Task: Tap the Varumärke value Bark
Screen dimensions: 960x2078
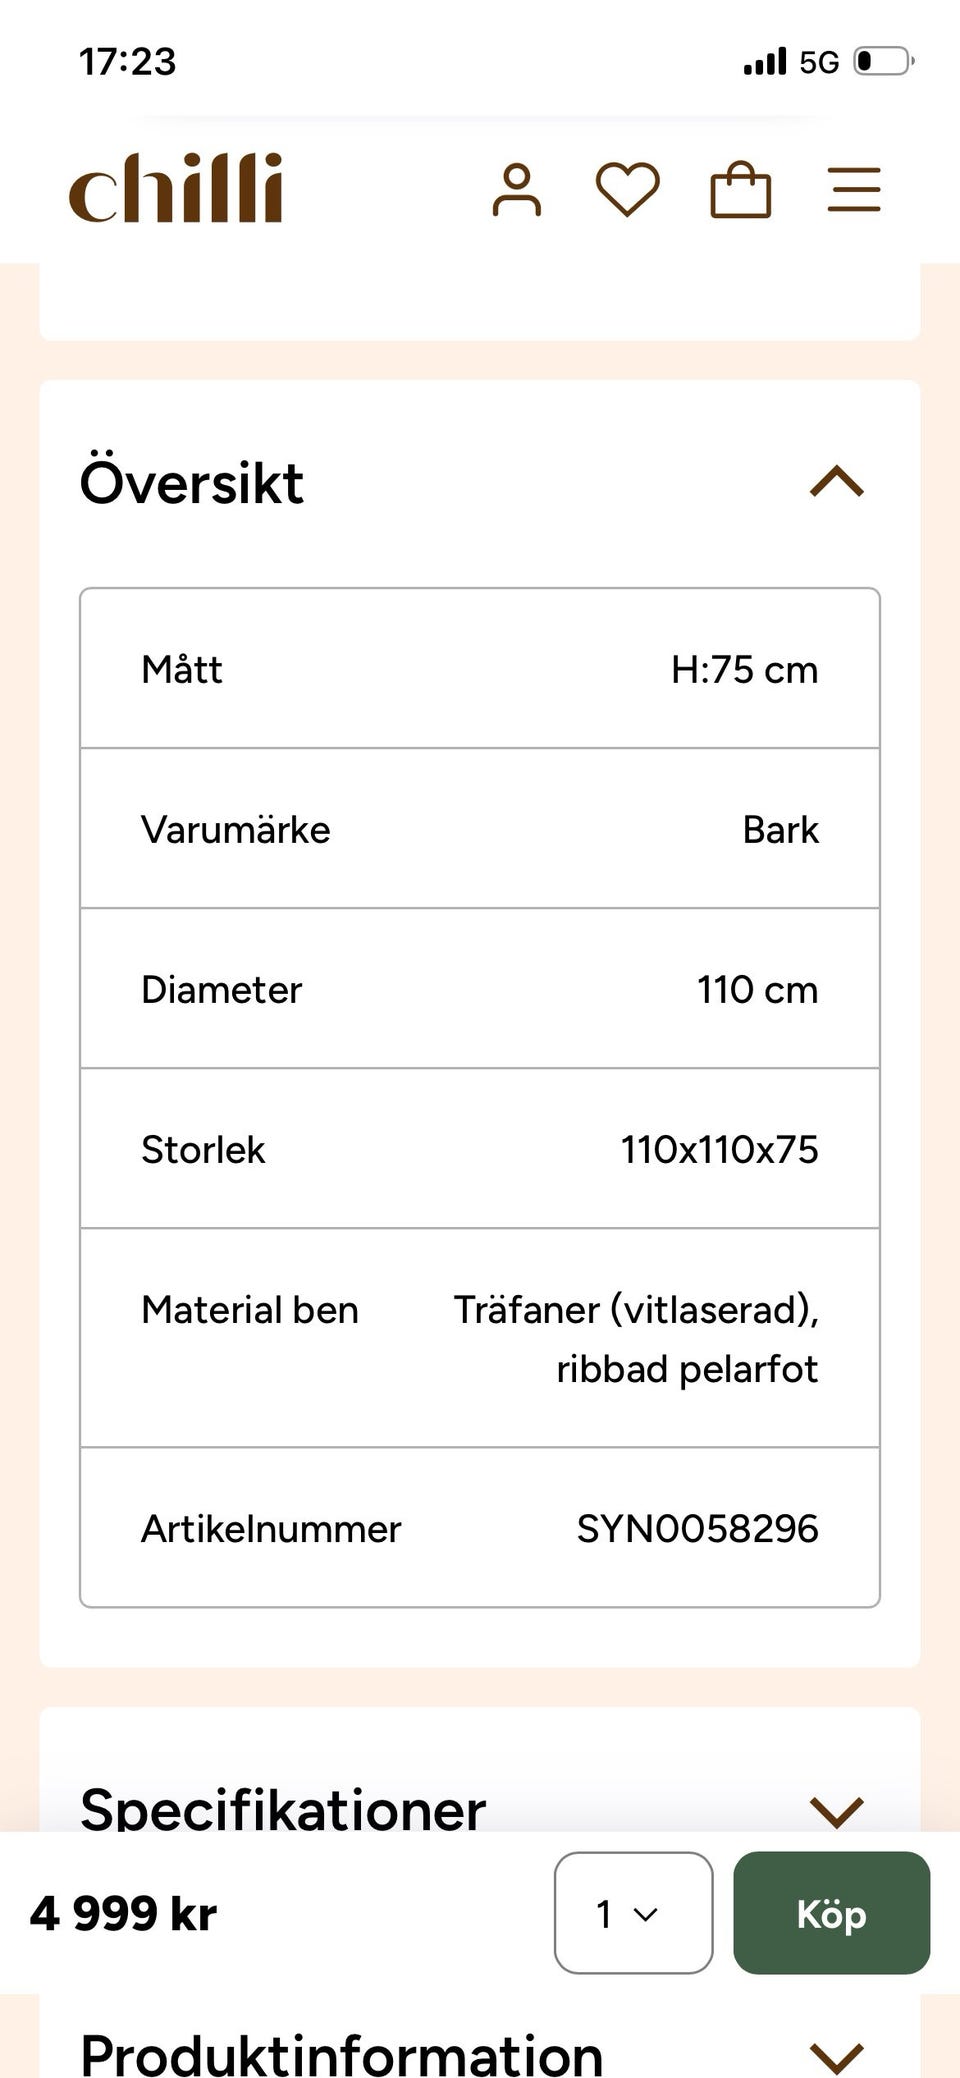Action: coord(780,830)
